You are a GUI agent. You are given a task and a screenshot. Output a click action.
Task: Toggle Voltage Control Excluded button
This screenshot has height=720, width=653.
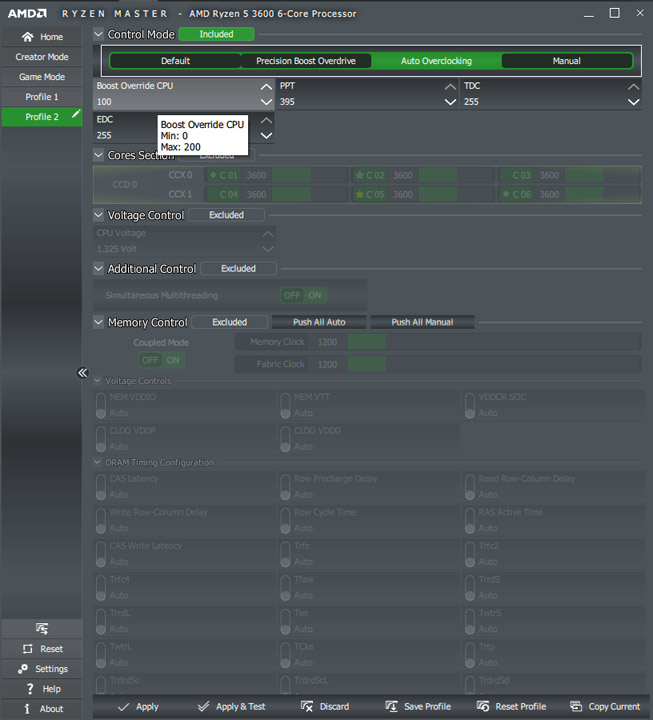pos(226,215)
